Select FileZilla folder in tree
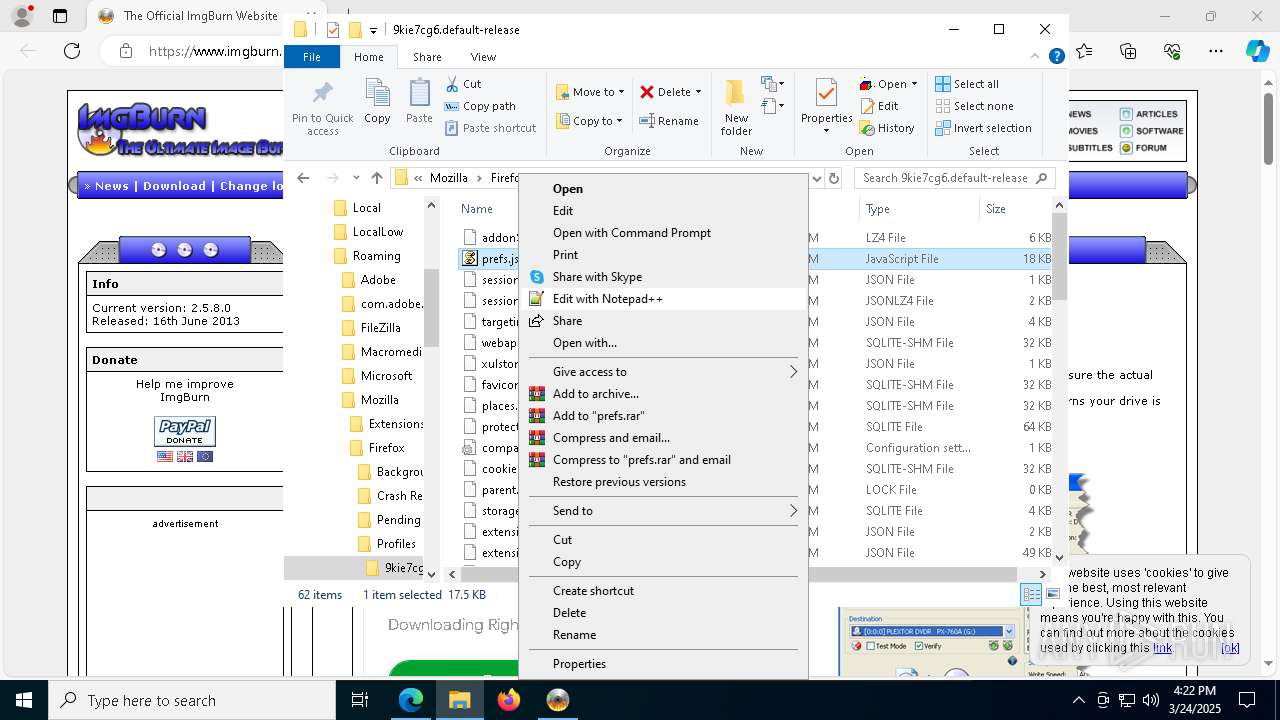The width and height of the screenshot is (1280, 720). pos(380,328)
